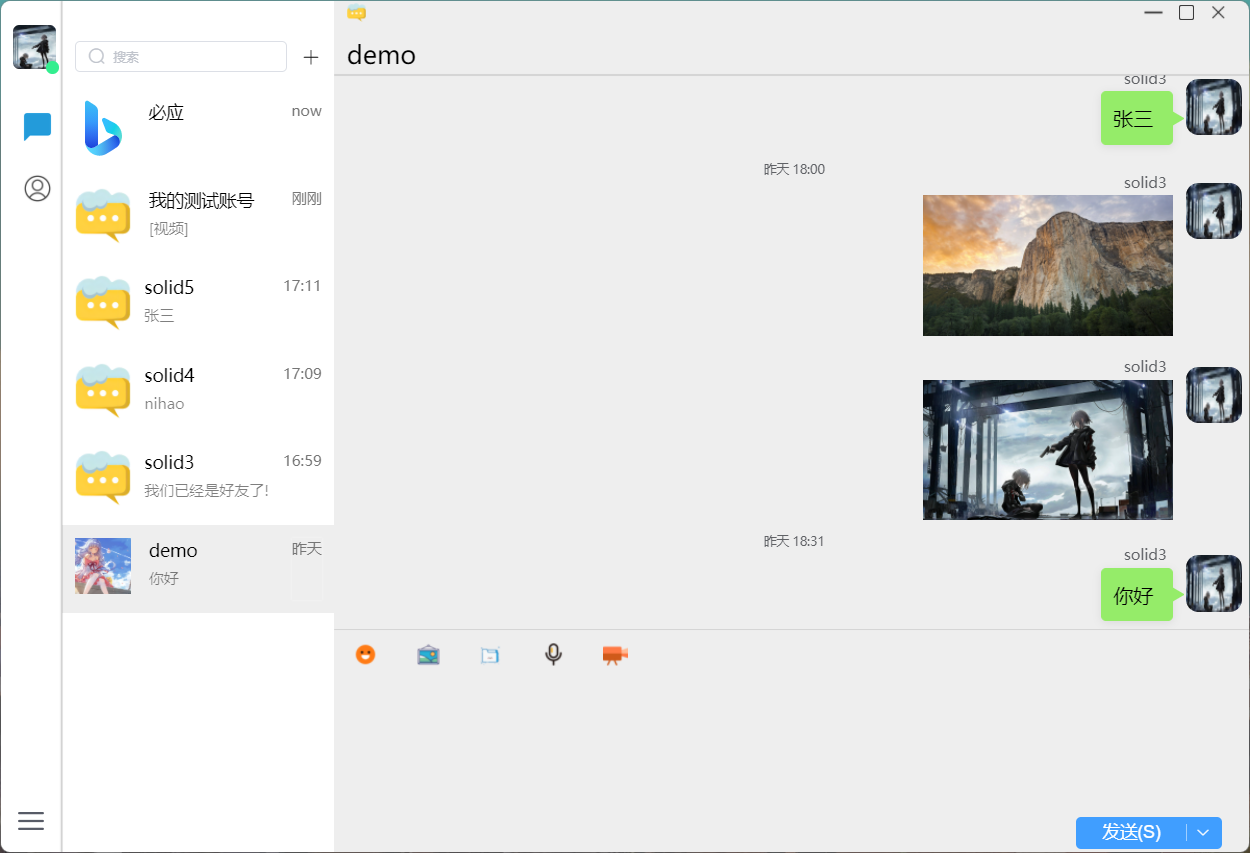1250x853 pixels.
Task: Click the 张三 message bubble
Action: click(x=1136, y=118)
